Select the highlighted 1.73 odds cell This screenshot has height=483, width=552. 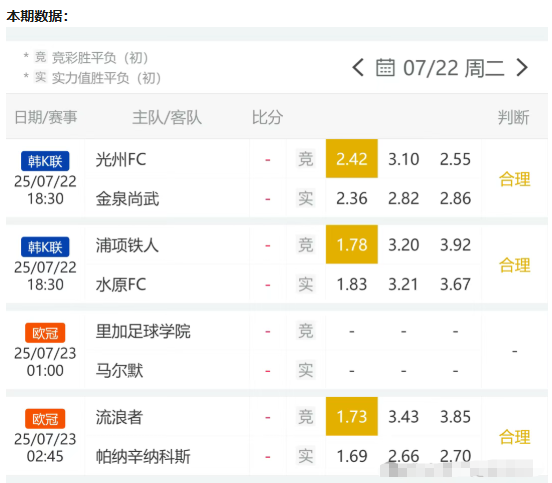point(352,416)
